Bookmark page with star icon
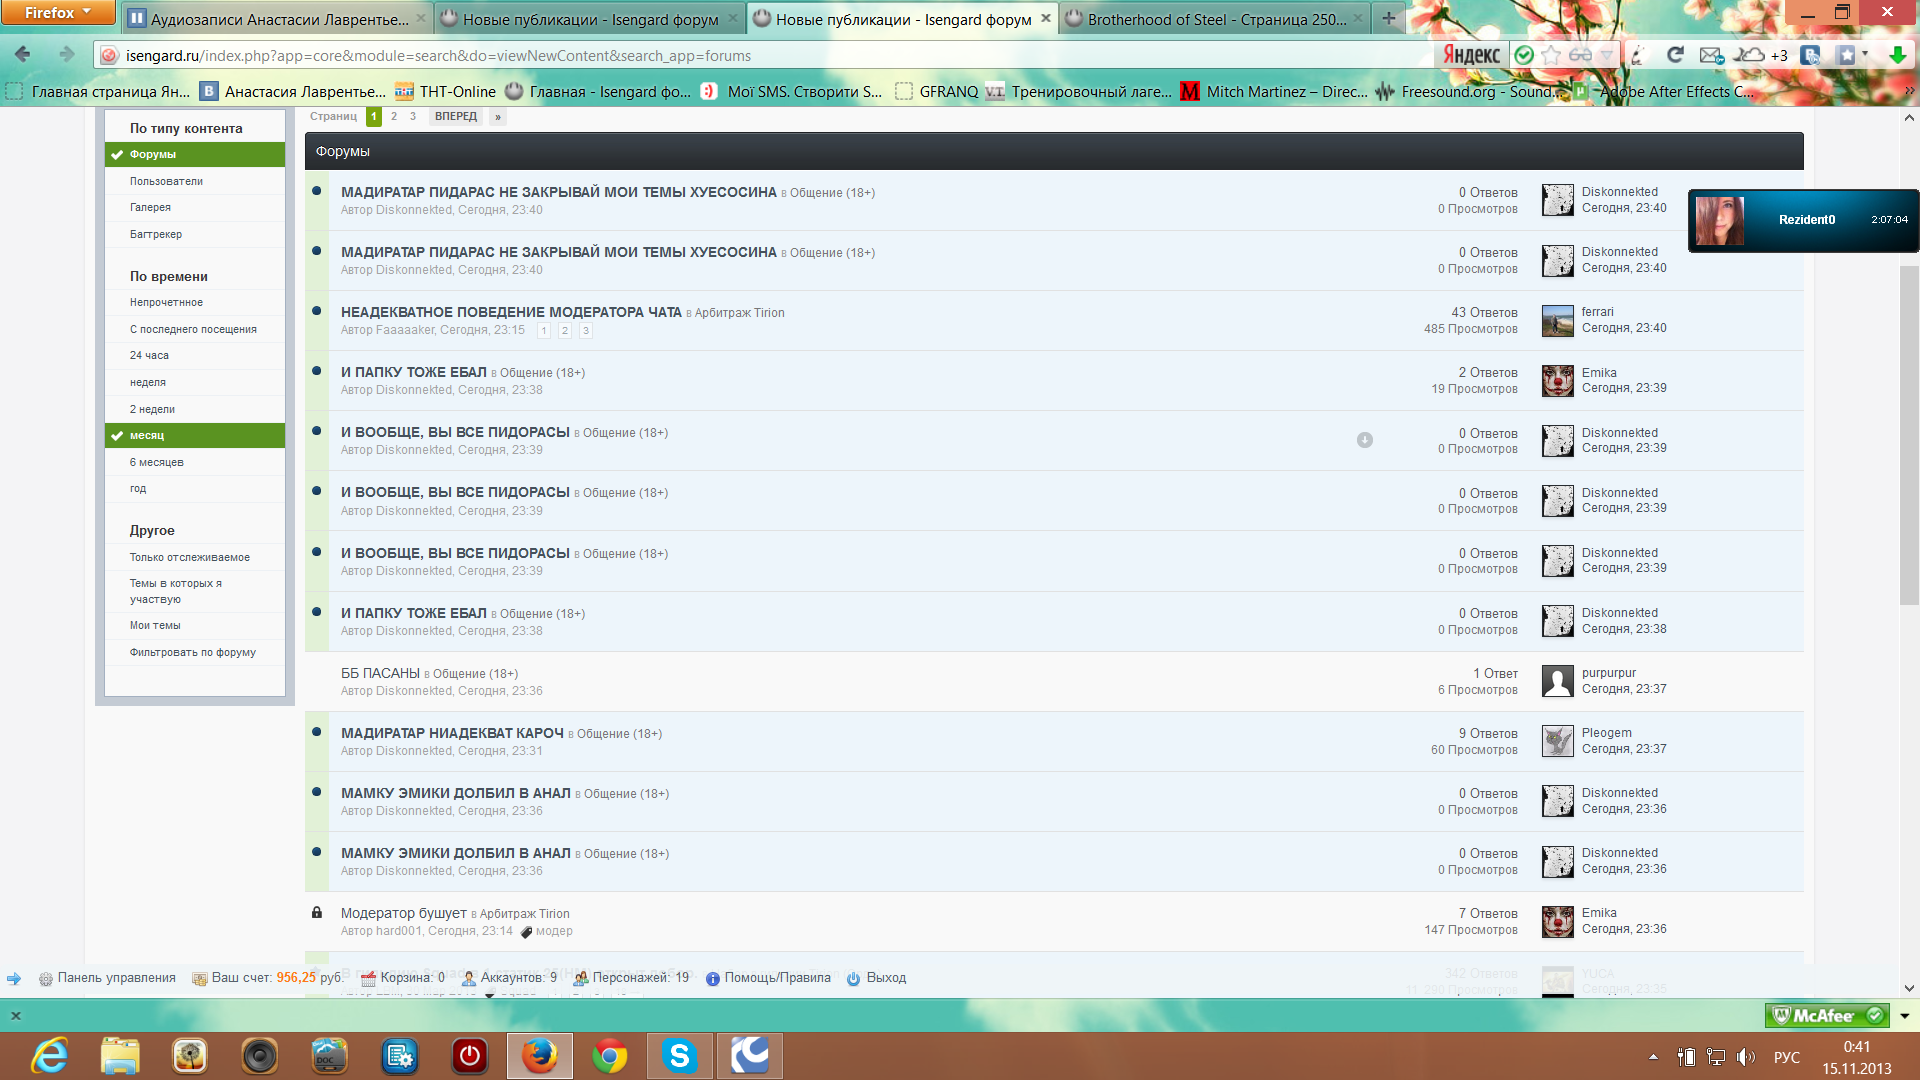1920x1080 pixels. pyautogui.click(x=1551, y=55)
